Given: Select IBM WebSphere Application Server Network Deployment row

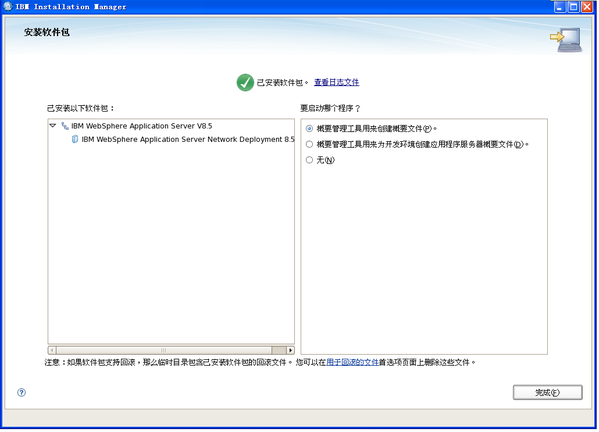Looking at the screenshot, I should click(188, 139).
